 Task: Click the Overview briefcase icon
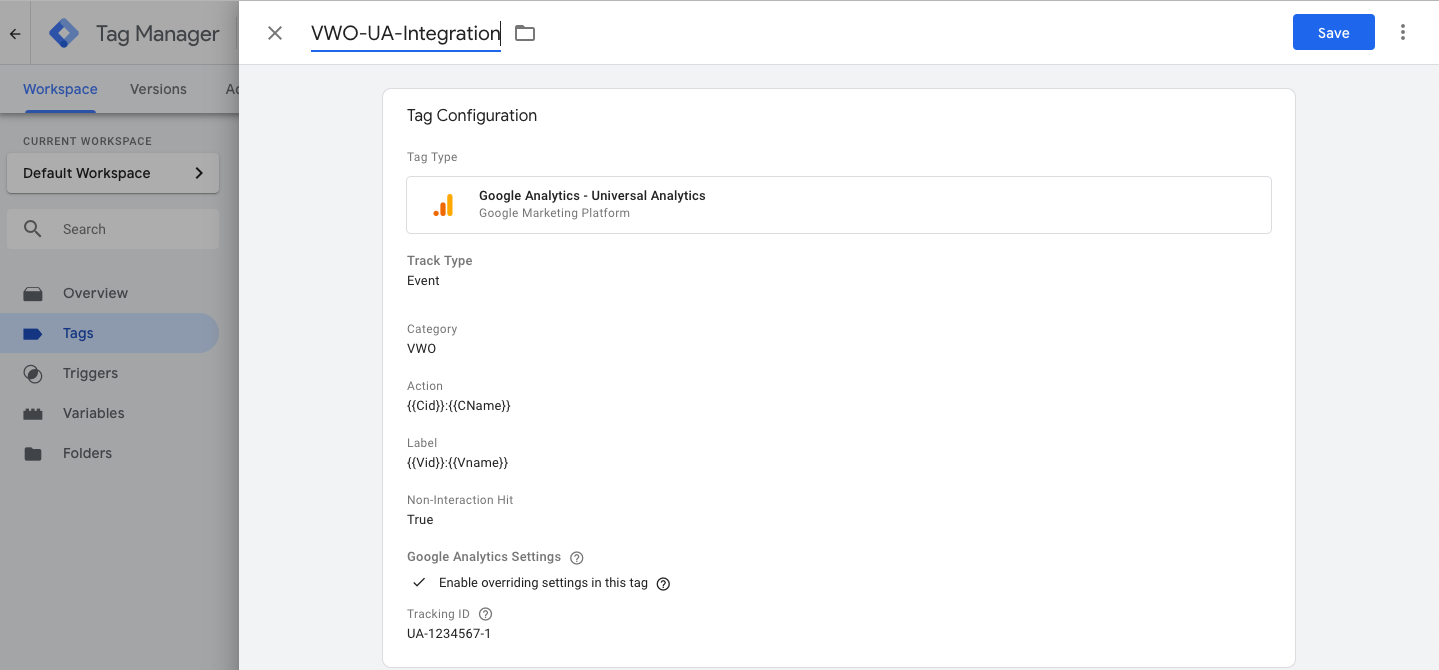33,293
